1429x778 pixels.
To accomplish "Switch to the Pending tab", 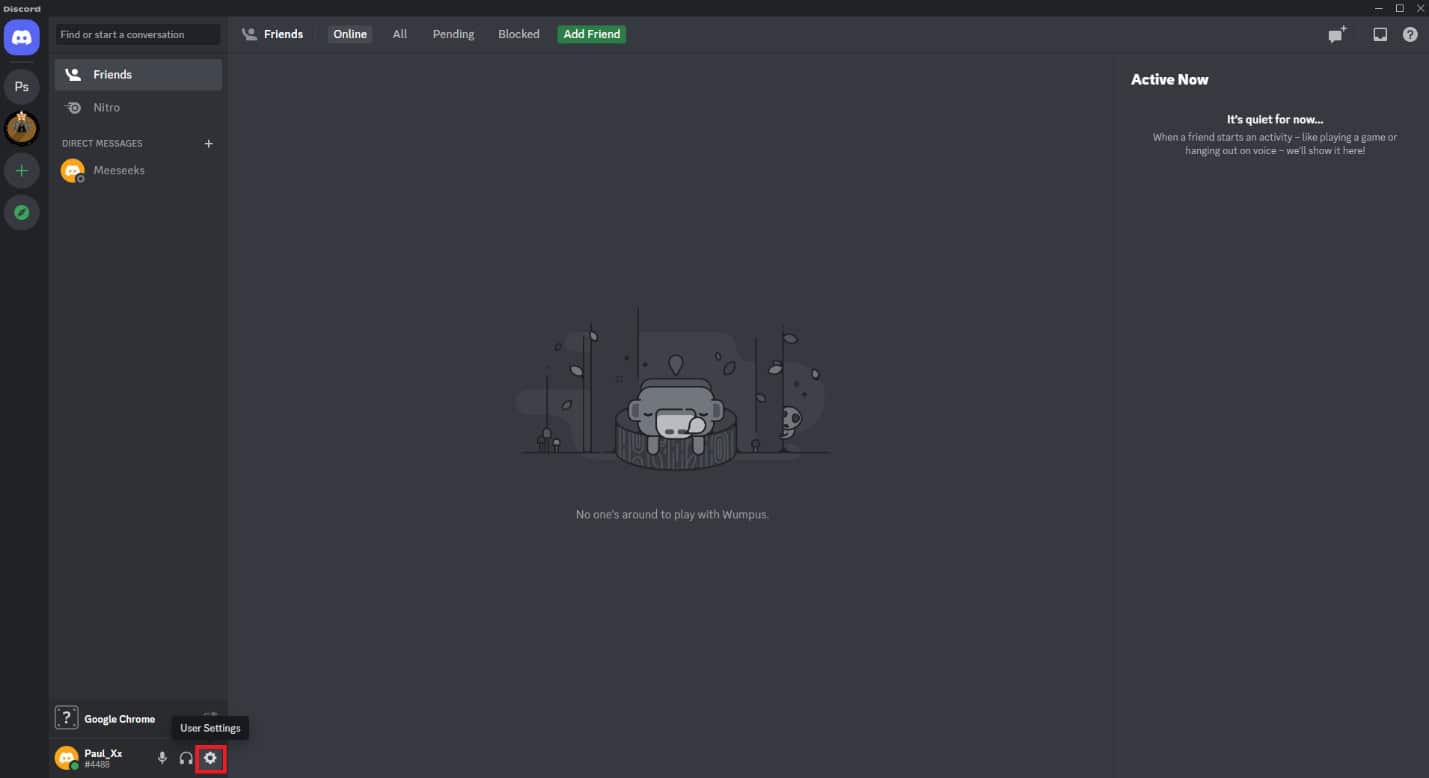I will coord(453,34).
